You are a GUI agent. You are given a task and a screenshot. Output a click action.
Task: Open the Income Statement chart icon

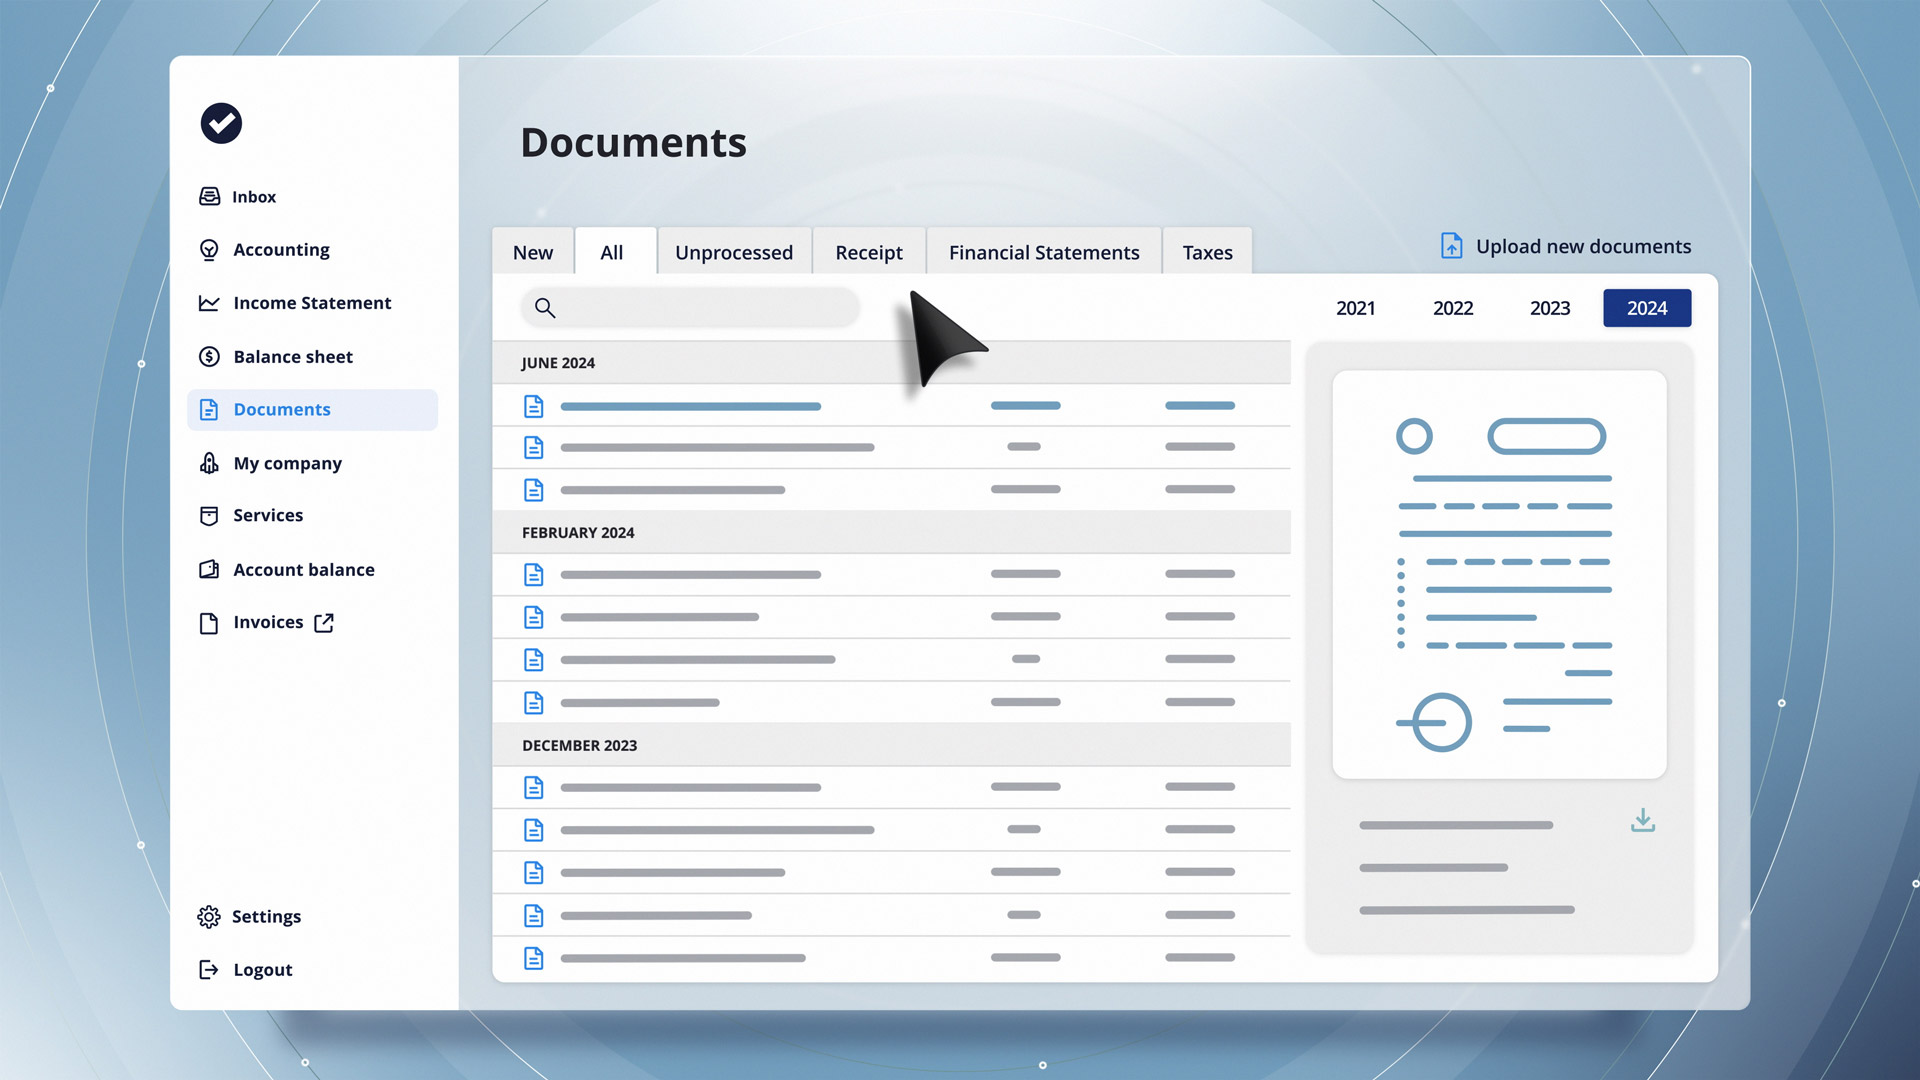tap(209, 303)
